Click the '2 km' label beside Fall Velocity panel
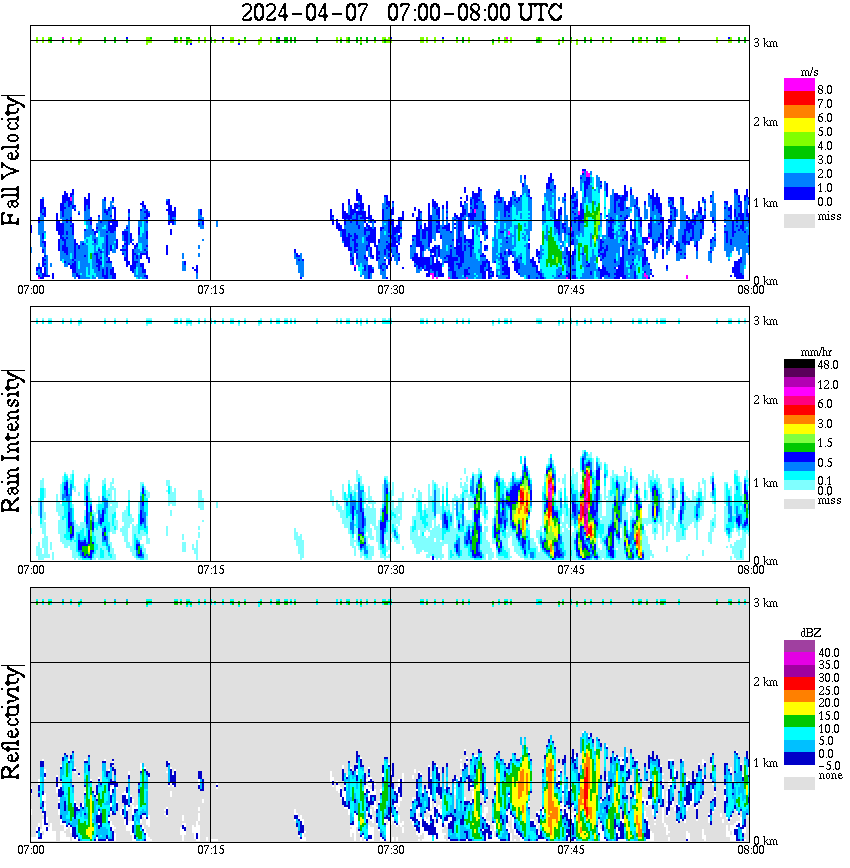This screenshot has width=850, height=868. (x=765, y=122)
